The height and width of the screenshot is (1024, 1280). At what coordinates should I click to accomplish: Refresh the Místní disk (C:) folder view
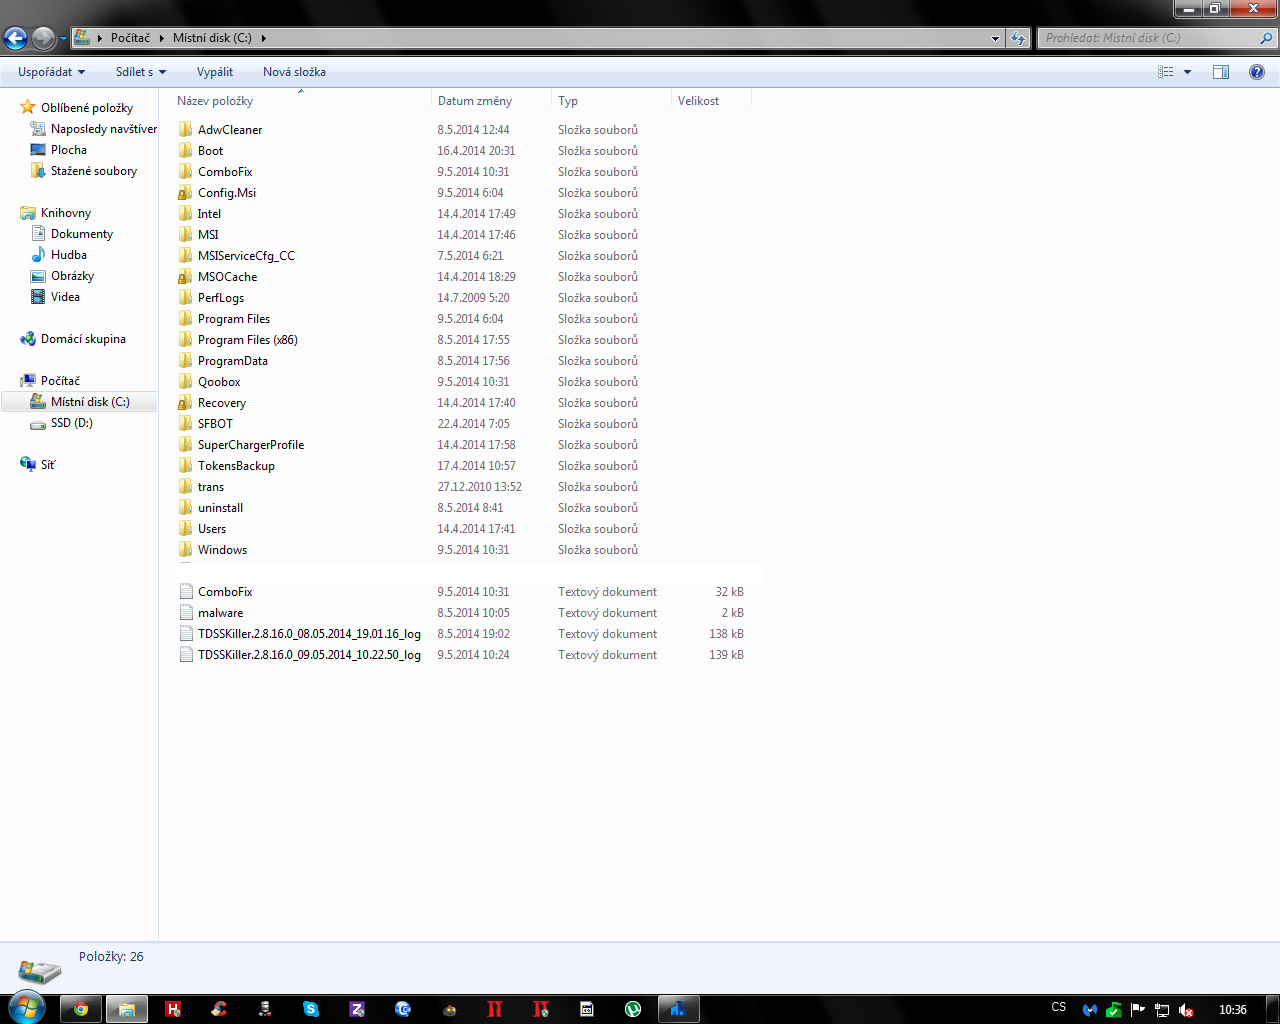point(1018,38)
